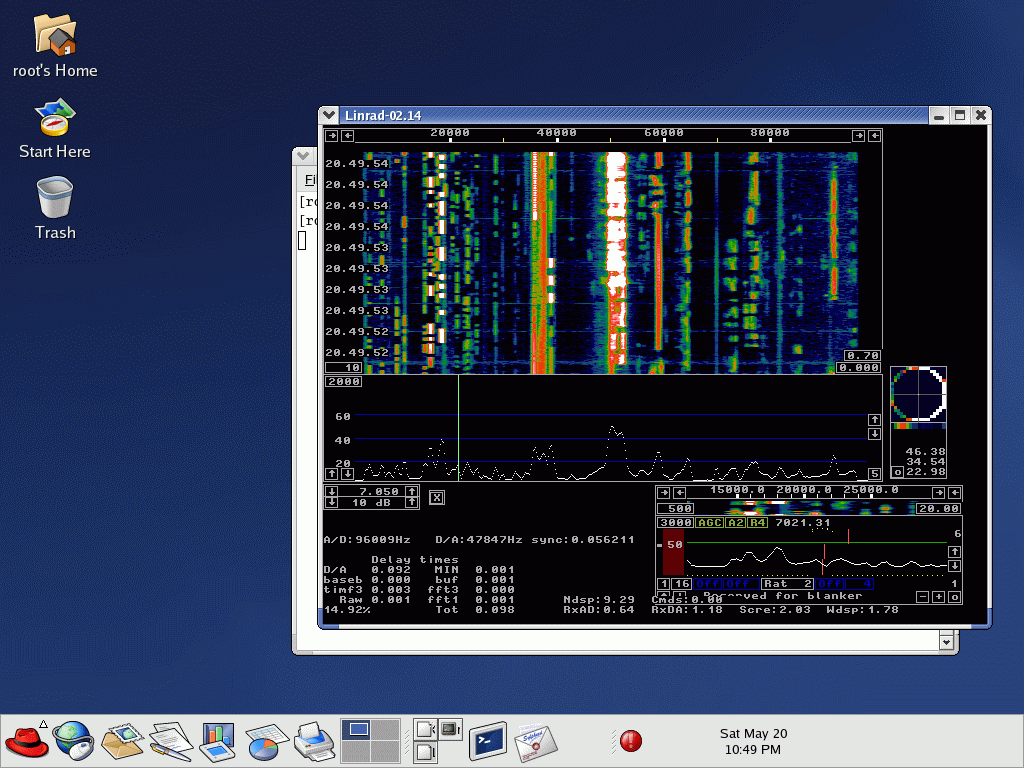Click the left arrow at waterfall frequency scale right end
The width and height of the screenshot is (1024, 768).
(874, 135)
